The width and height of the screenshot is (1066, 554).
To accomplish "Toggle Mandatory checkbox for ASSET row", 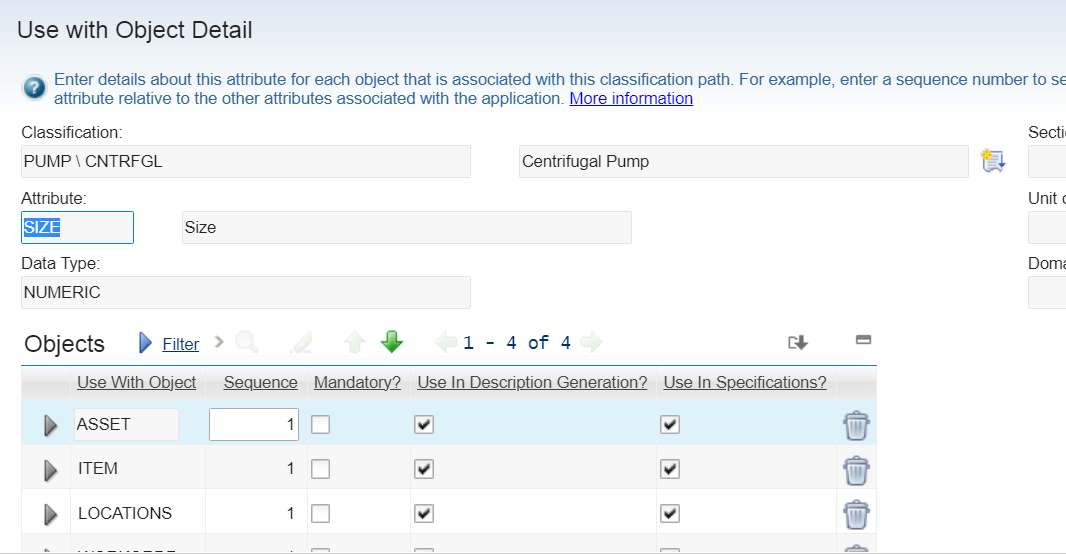I will [320, 425].
